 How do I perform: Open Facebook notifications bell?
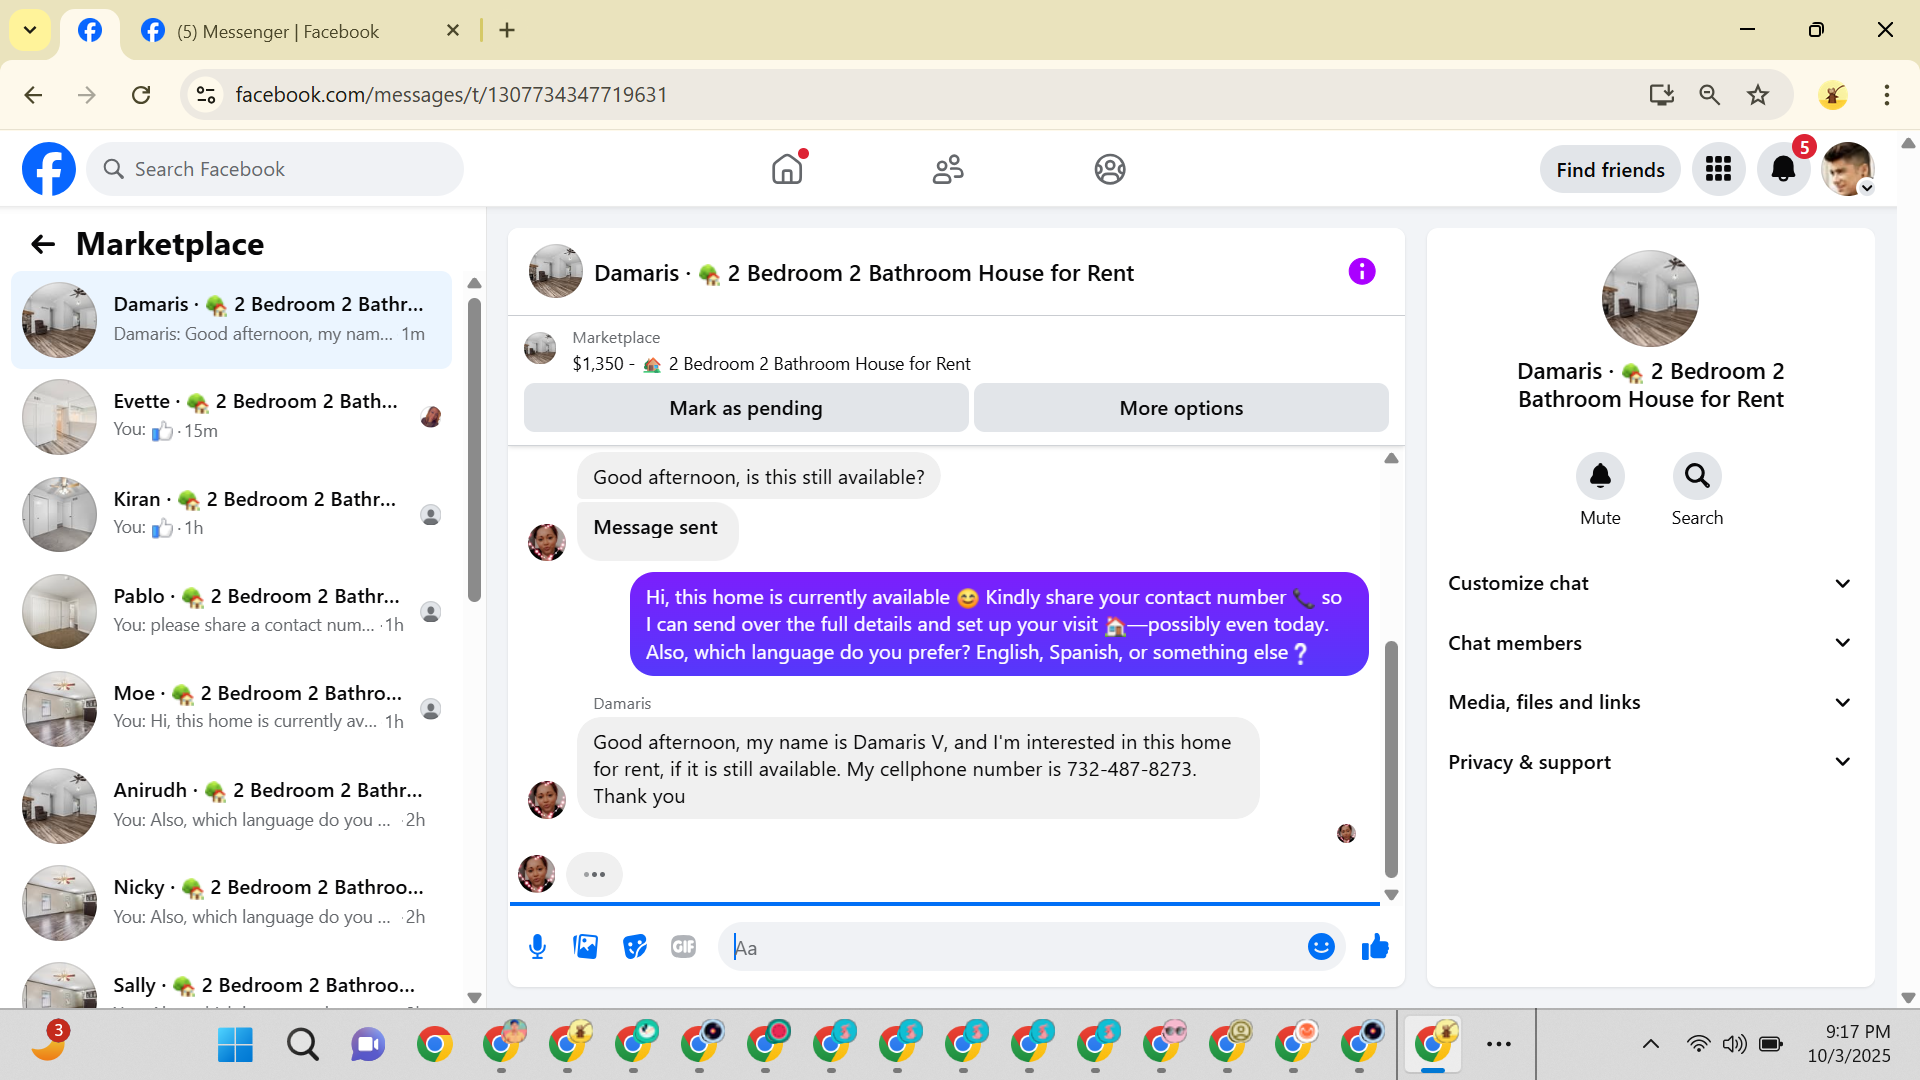1784,170
